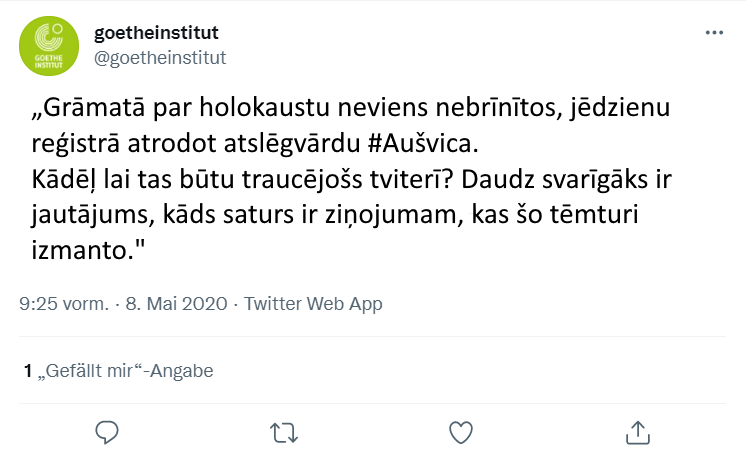Image resolution: width=746 pixels, height=461 pixels.
Task: Open the Twitter Web App source link
Action: [313, 304]
